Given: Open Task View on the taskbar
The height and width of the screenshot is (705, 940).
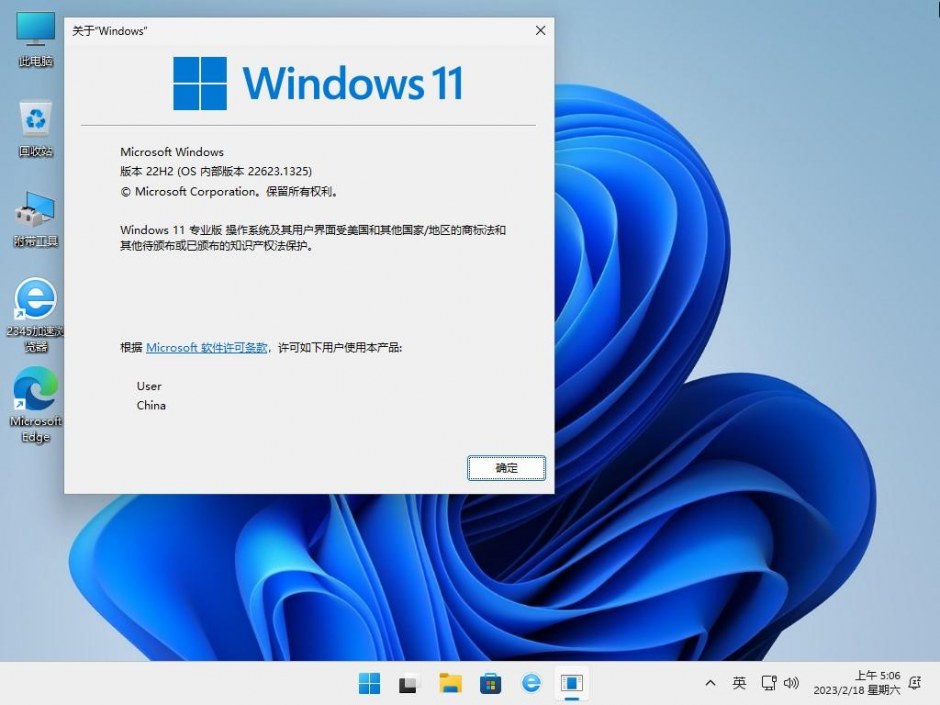Looking at the screenshot, I should pos(409,683).
